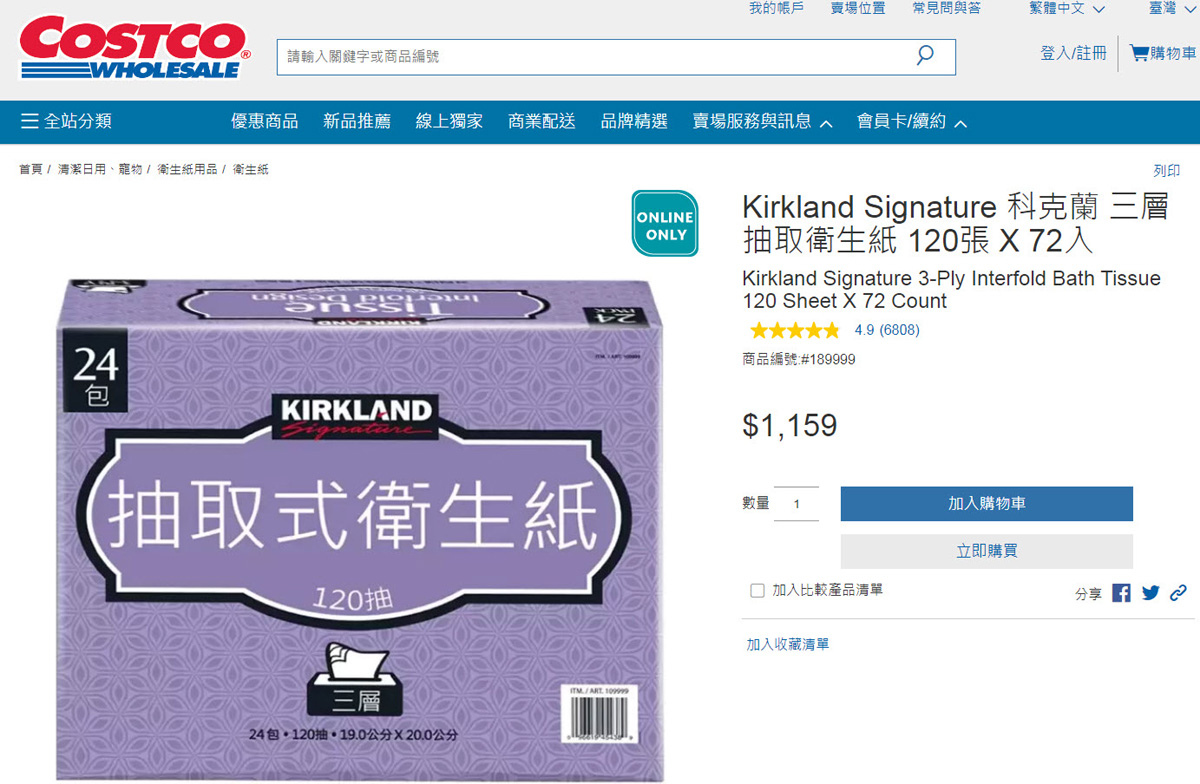Click the 加入收藏清單 link
The height and width of the screenshot is (784, 1200).
tap(787, 644)
